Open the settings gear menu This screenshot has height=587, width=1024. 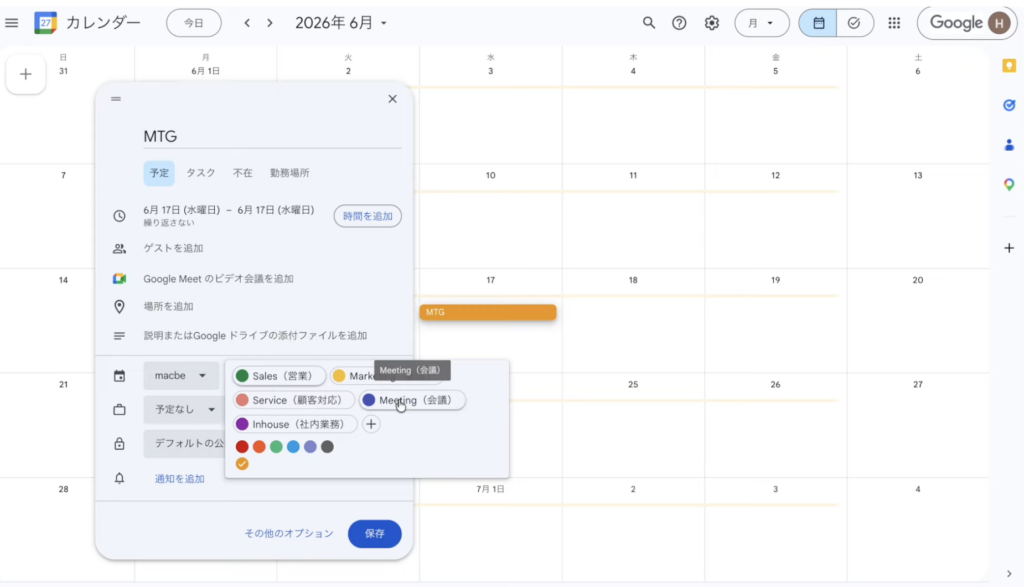coord(712,23)
